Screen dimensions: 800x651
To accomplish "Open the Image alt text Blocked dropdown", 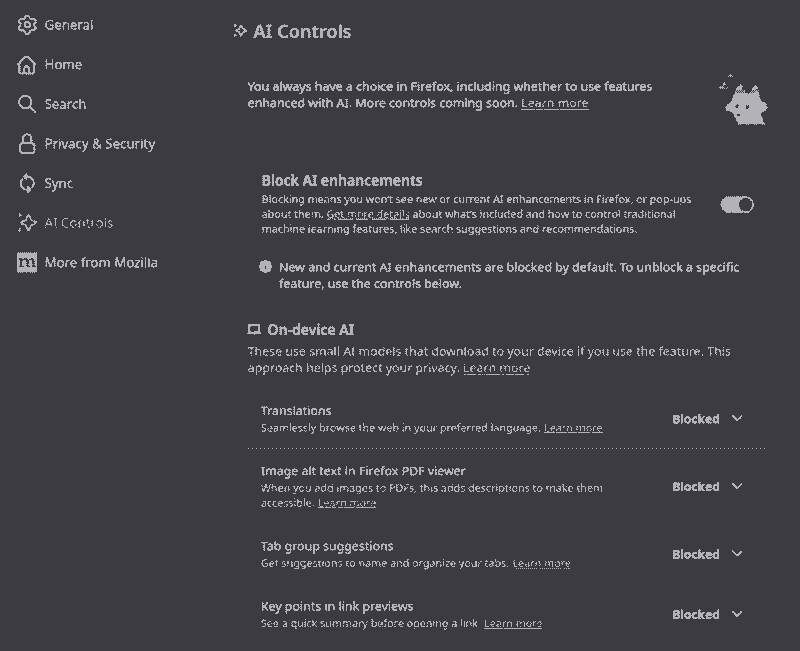I will [x=707, y=487].
